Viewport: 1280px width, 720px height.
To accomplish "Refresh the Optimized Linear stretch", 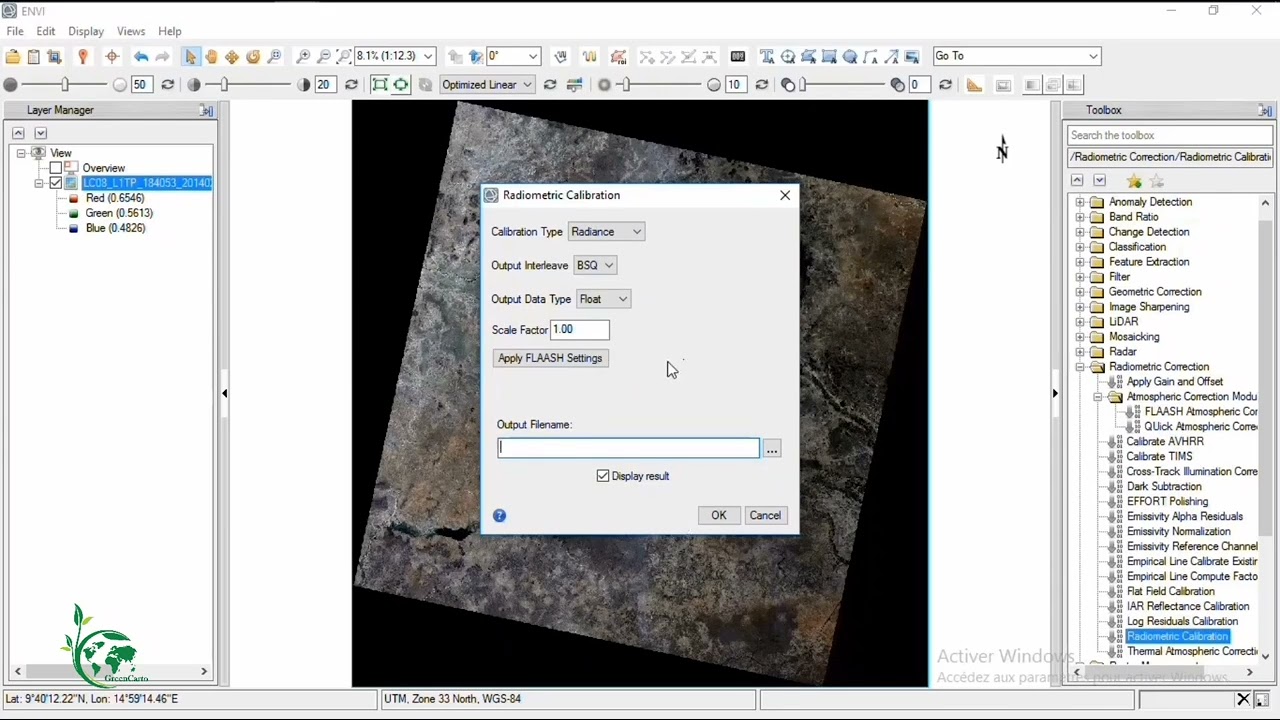I will coord(550,85).
